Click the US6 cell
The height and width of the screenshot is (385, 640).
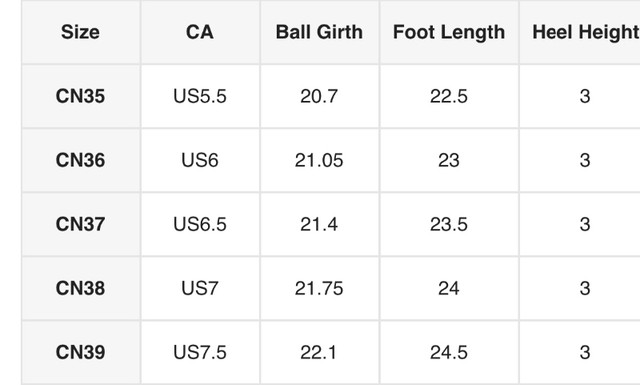click(200, 160)
